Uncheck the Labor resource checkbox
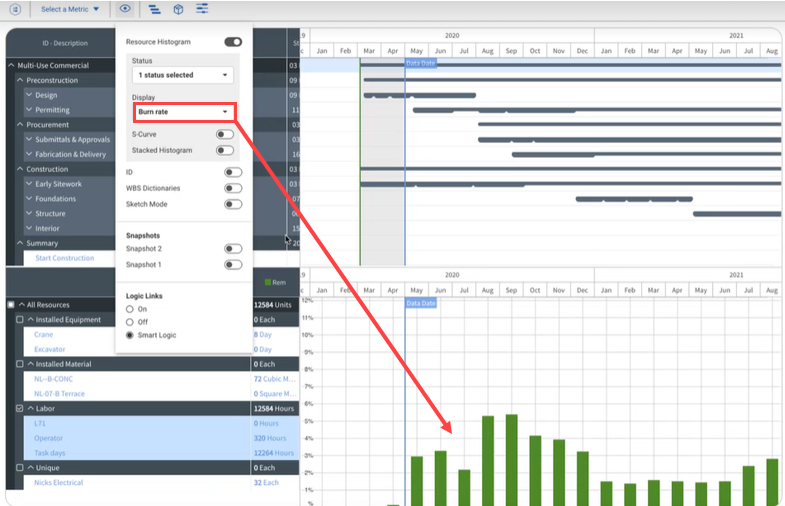 21,409
